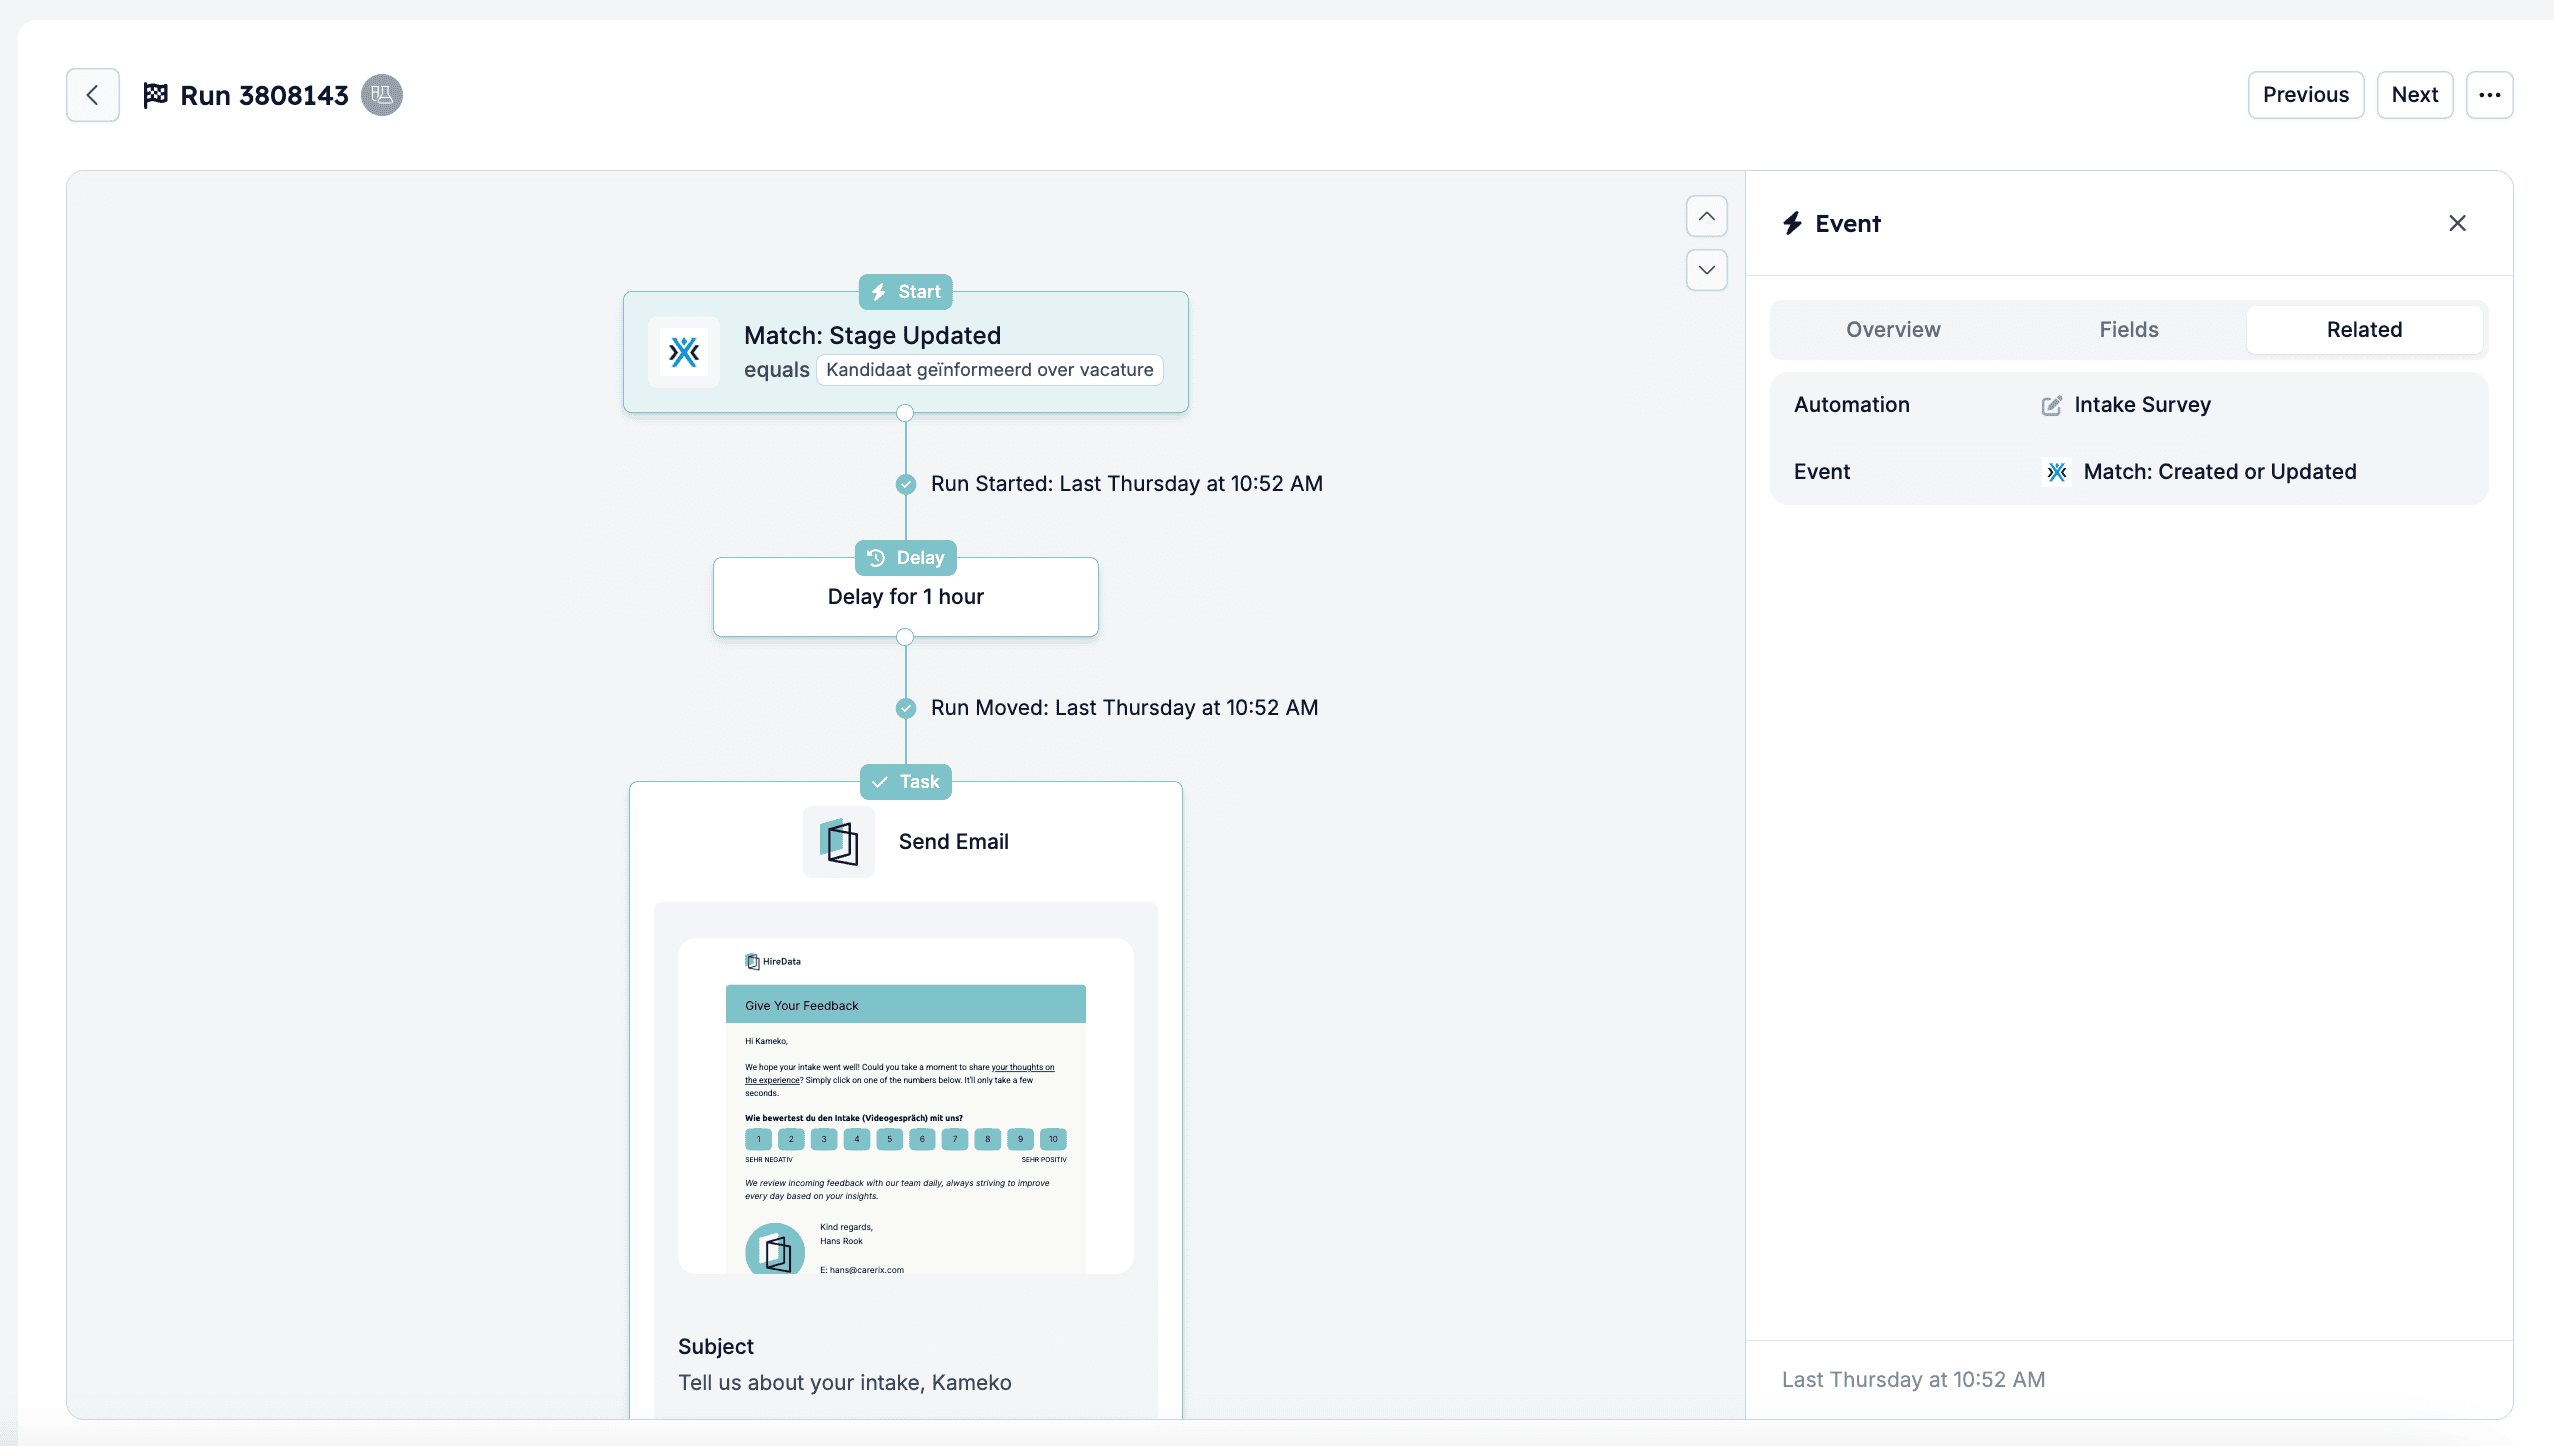Click the connector dot below the Start node

(x=905, y=413)
